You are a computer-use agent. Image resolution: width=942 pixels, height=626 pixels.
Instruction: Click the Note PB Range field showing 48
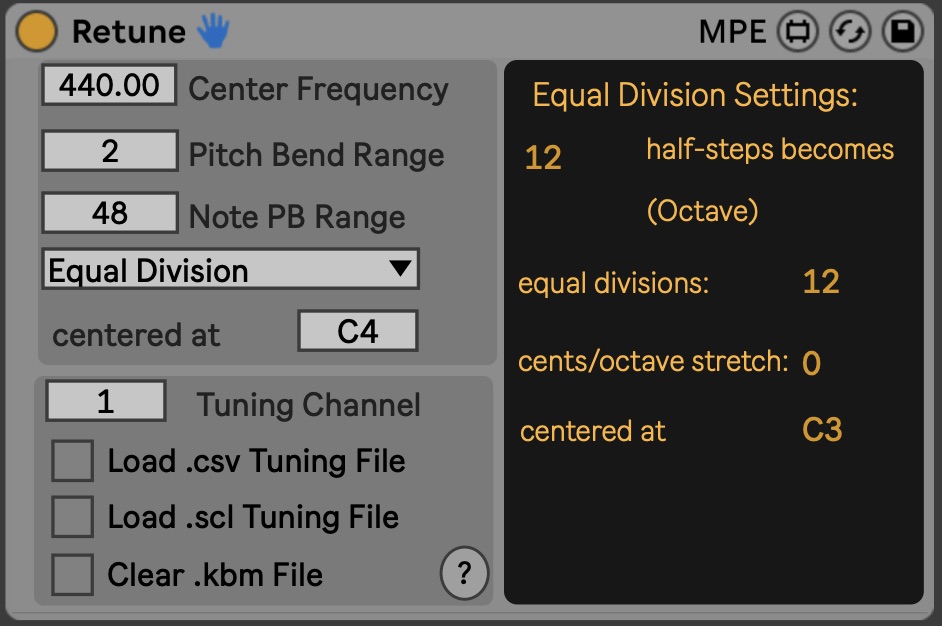coord(110,213)
